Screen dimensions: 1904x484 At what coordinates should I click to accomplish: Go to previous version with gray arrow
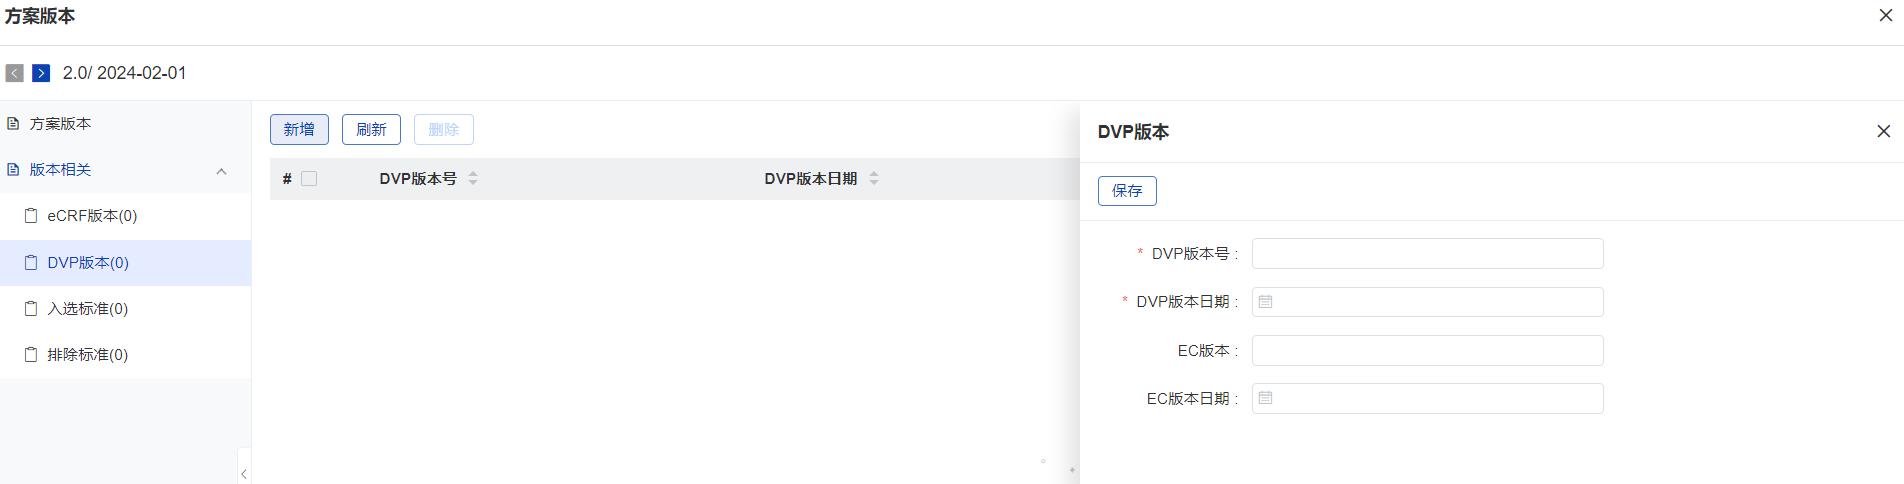14,73
